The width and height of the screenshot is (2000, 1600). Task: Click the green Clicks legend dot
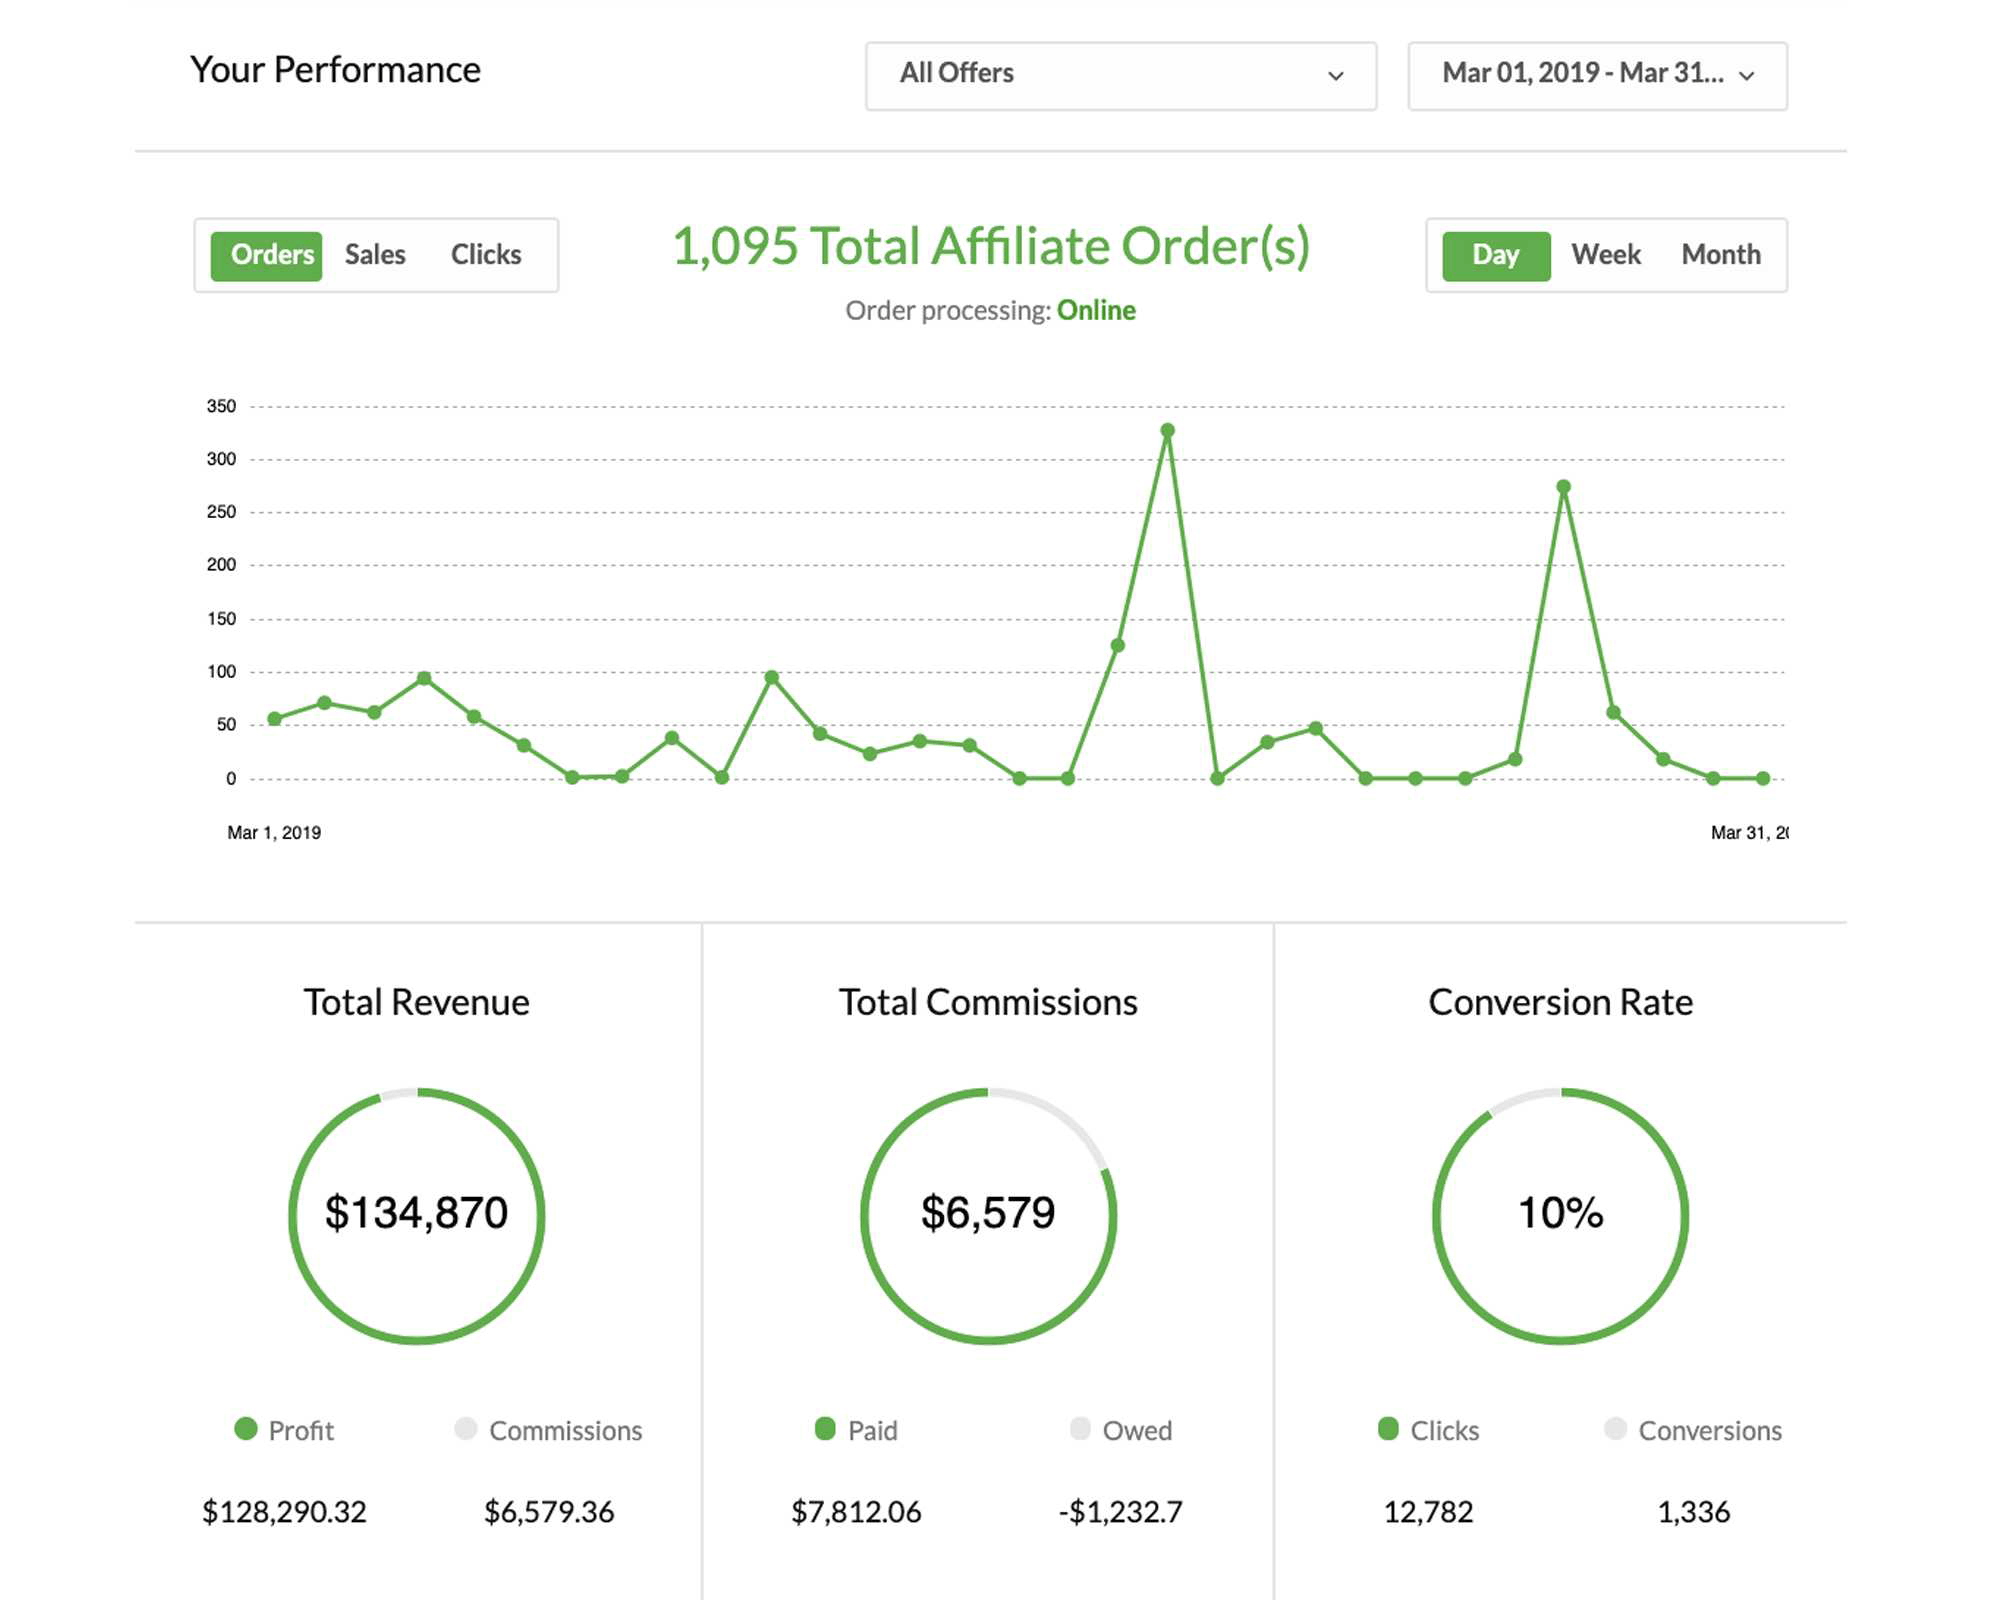1388,1429
